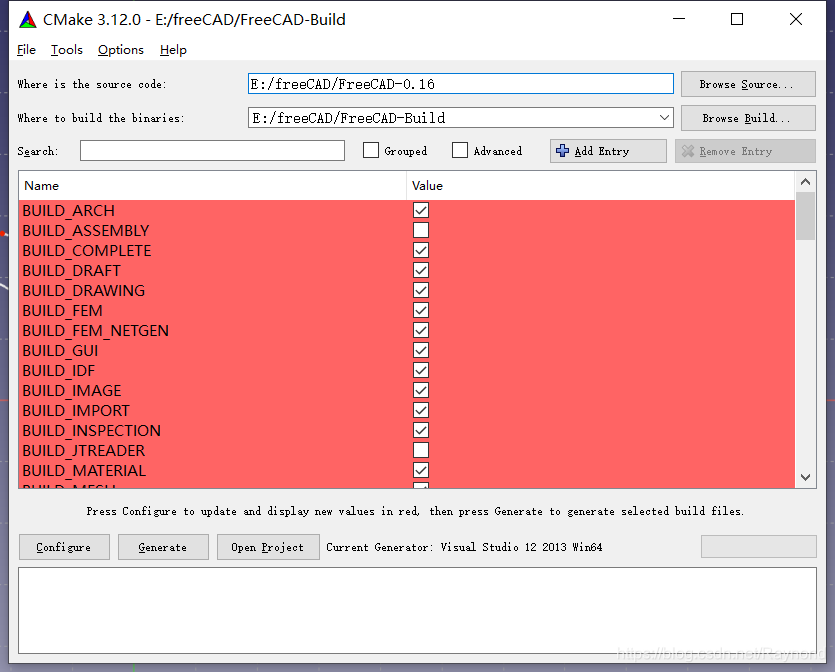Image resolution: width=835 pixels, height=672 pixels.
Task: Select the BUILD_DRAFT name entry
Action: (x=71, y=271)
